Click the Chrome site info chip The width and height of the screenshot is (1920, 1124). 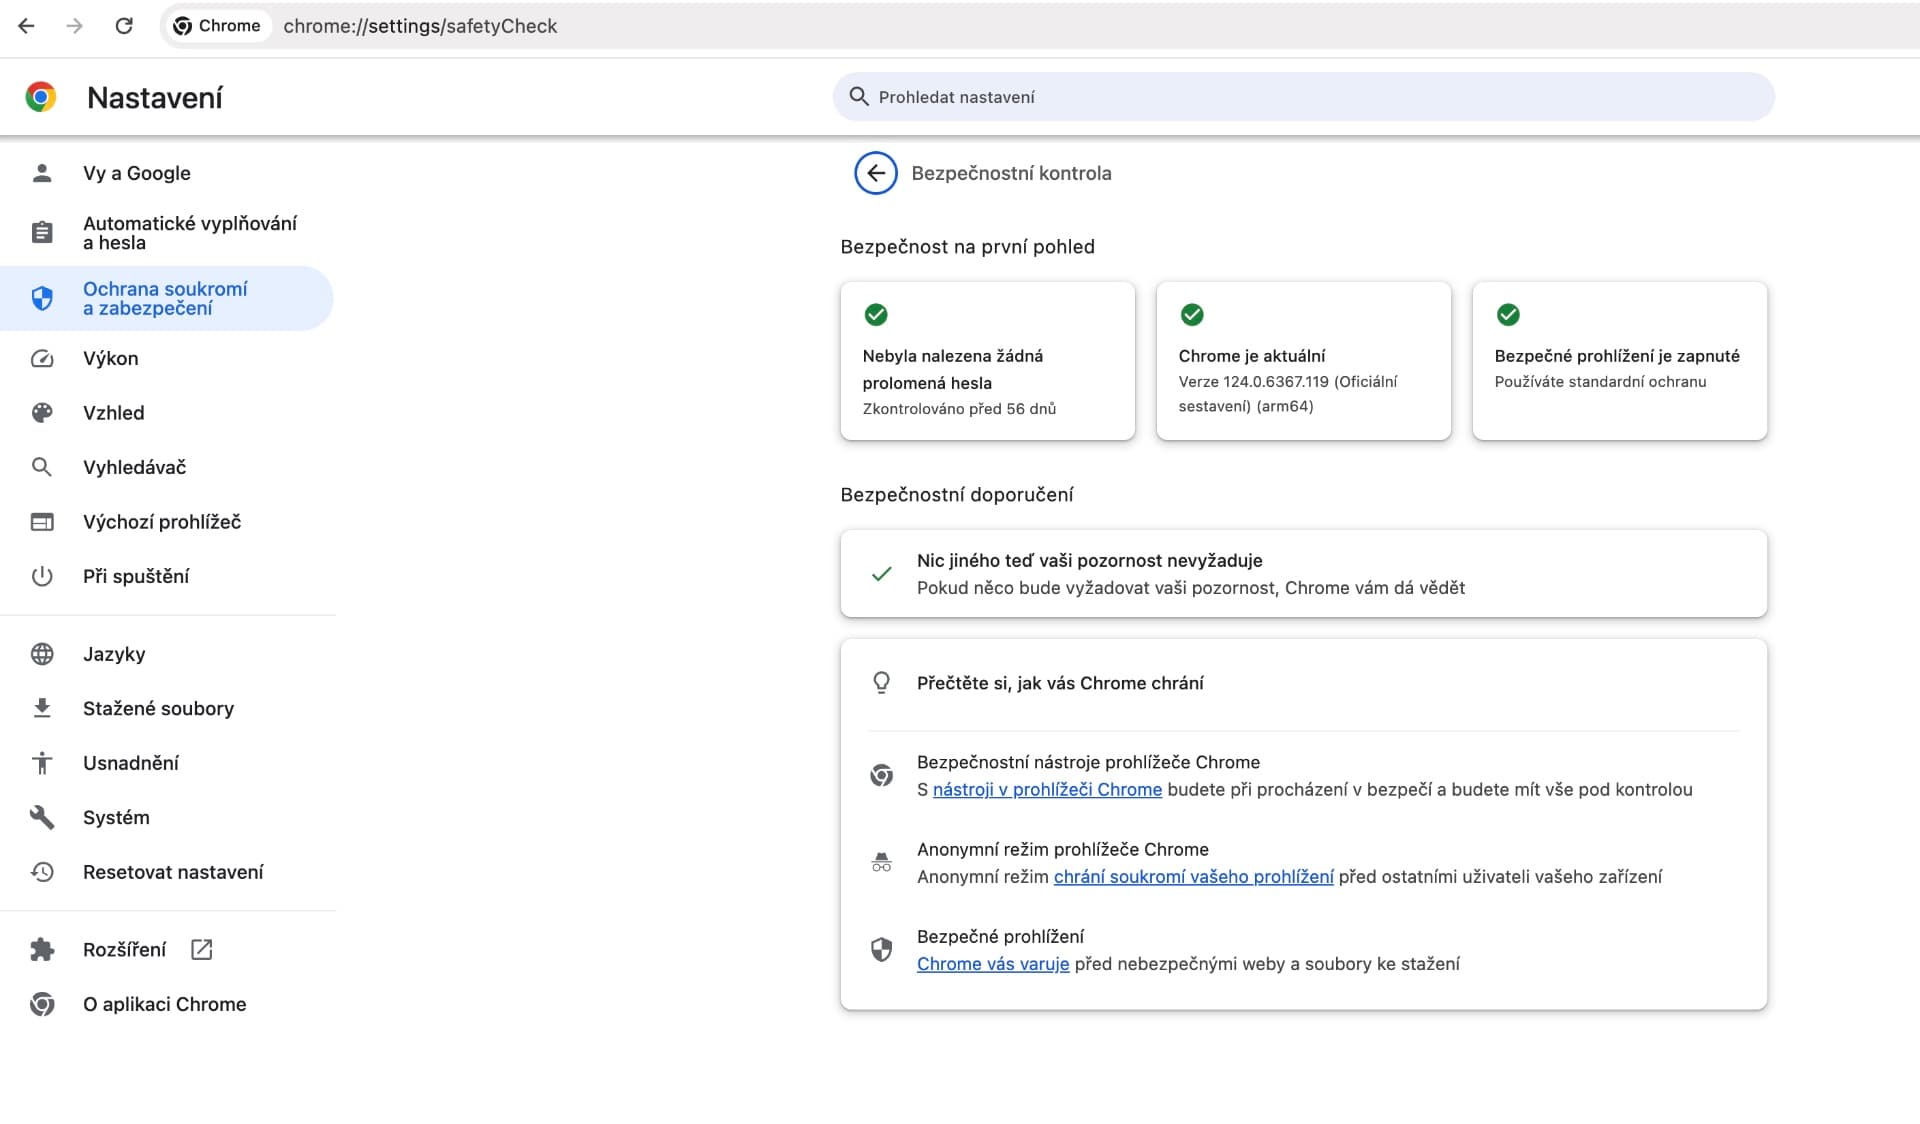click(x=217, y=26)
